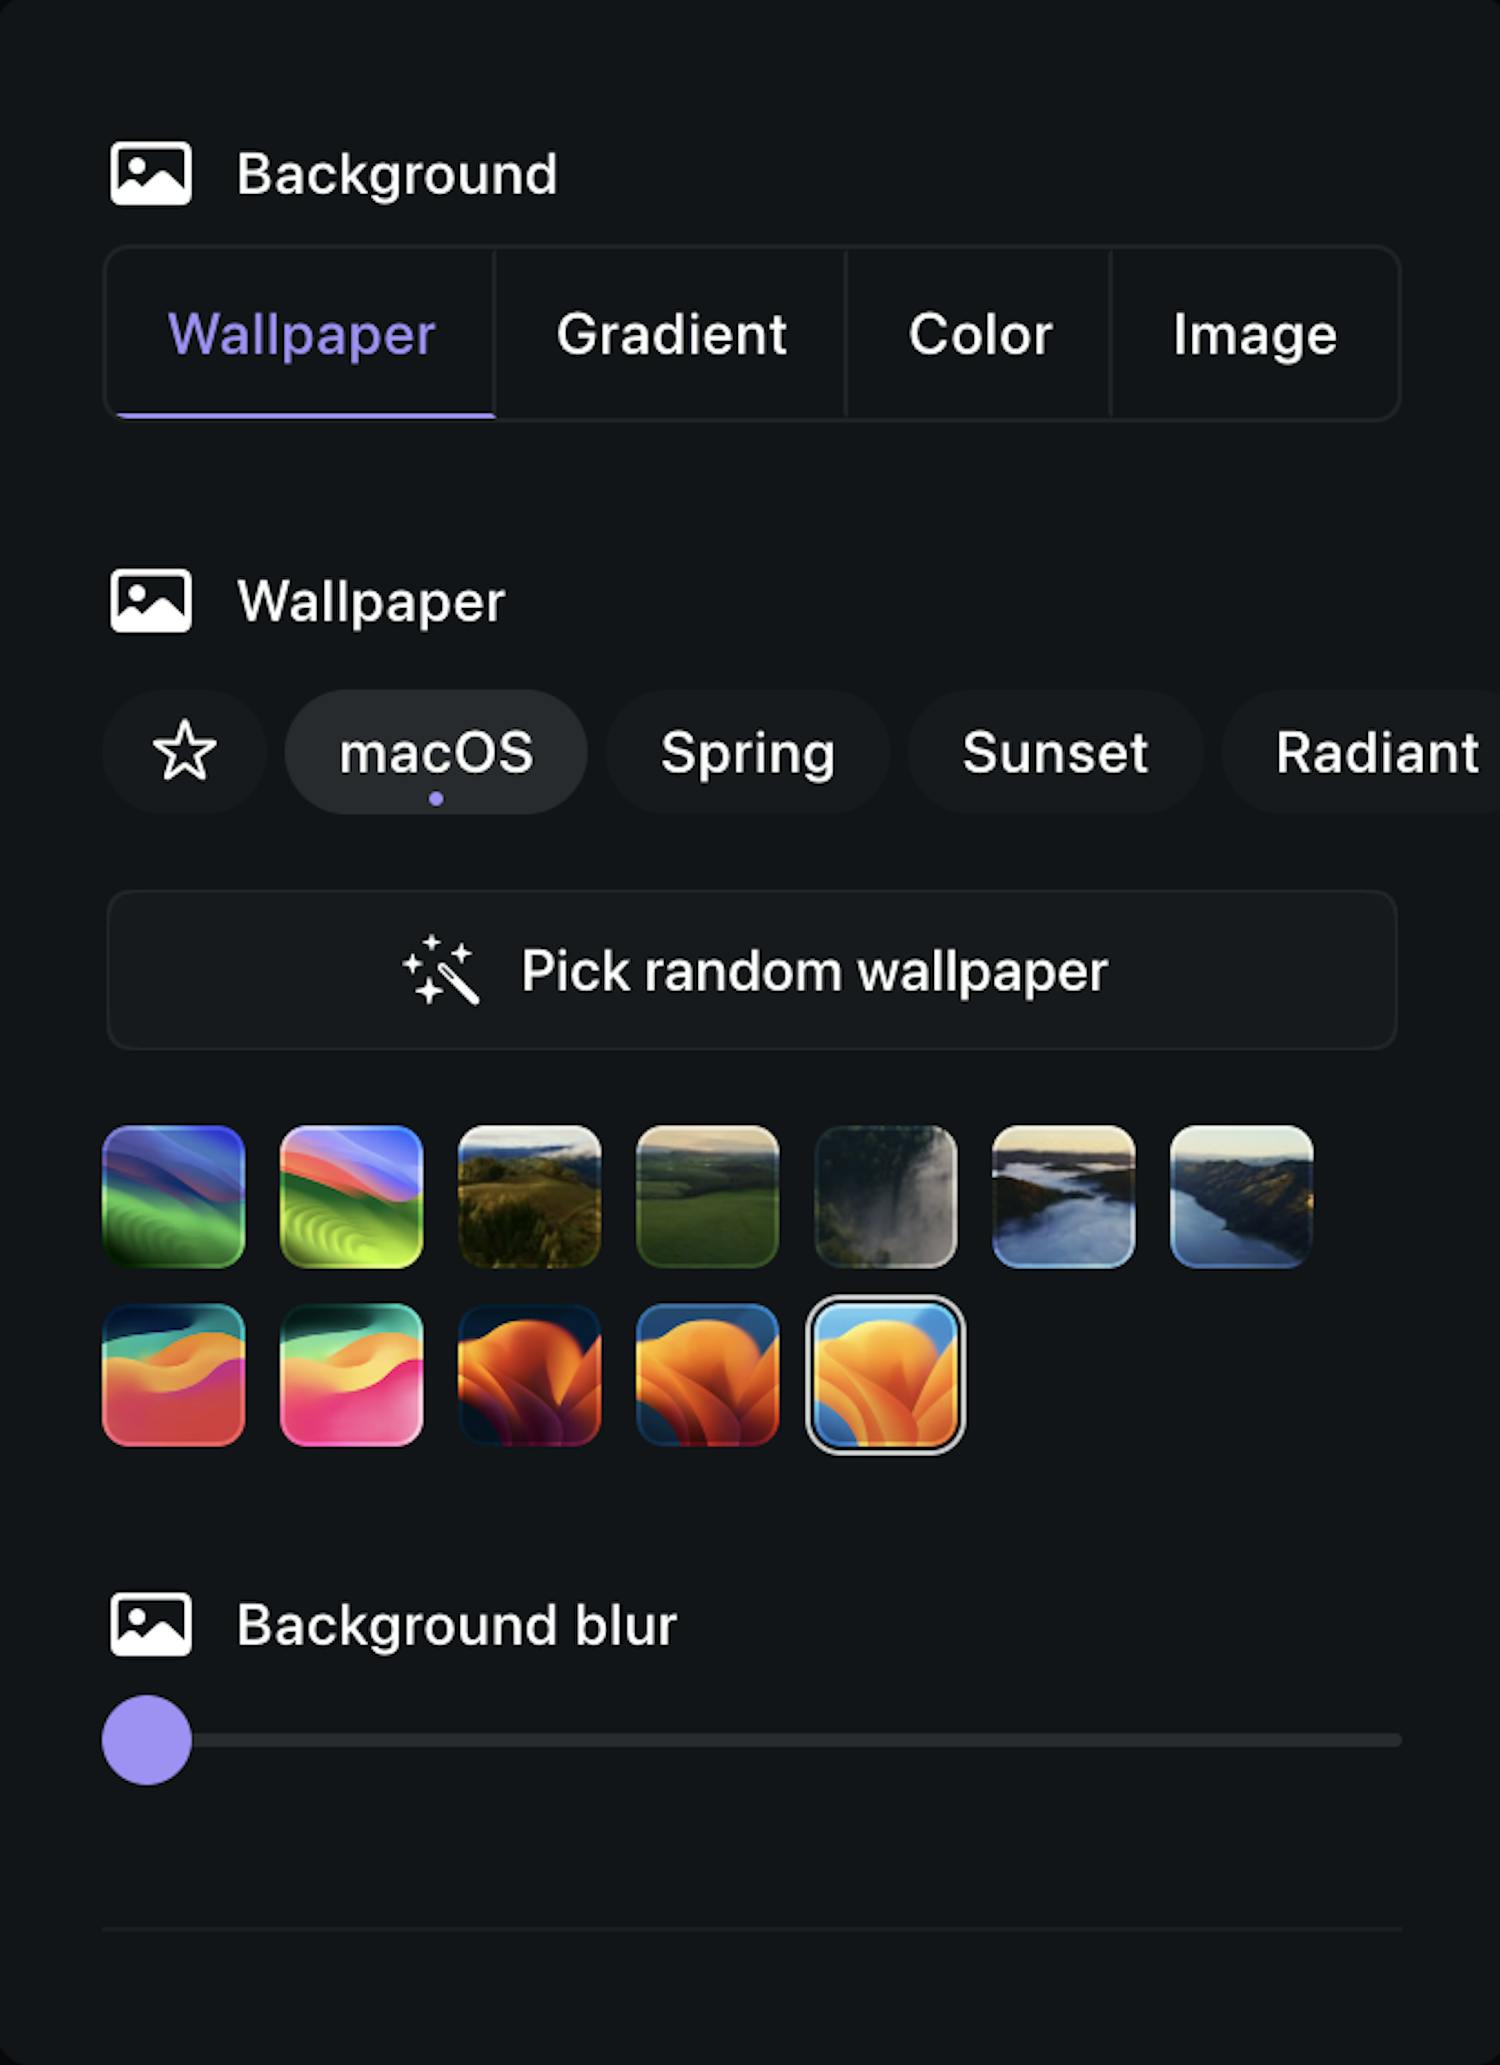Pick the pink Monterey light wallpaper
This screenshot has width=1500, height=2065.
(352, 1375)
